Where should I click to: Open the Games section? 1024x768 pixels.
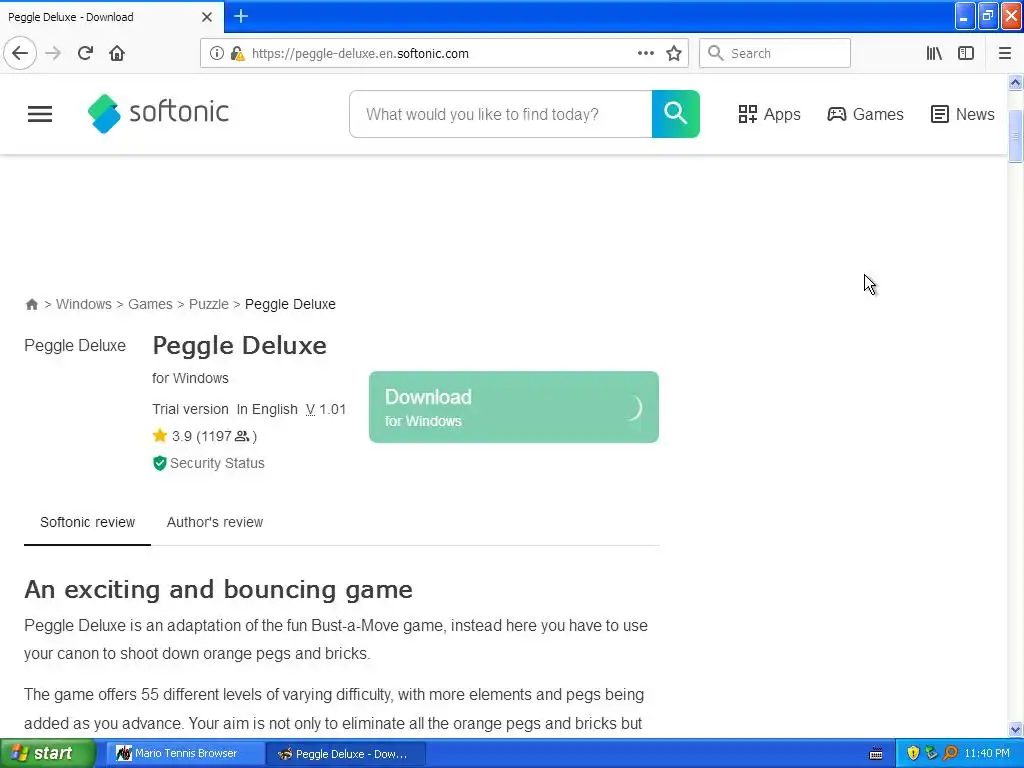[865, 114]
